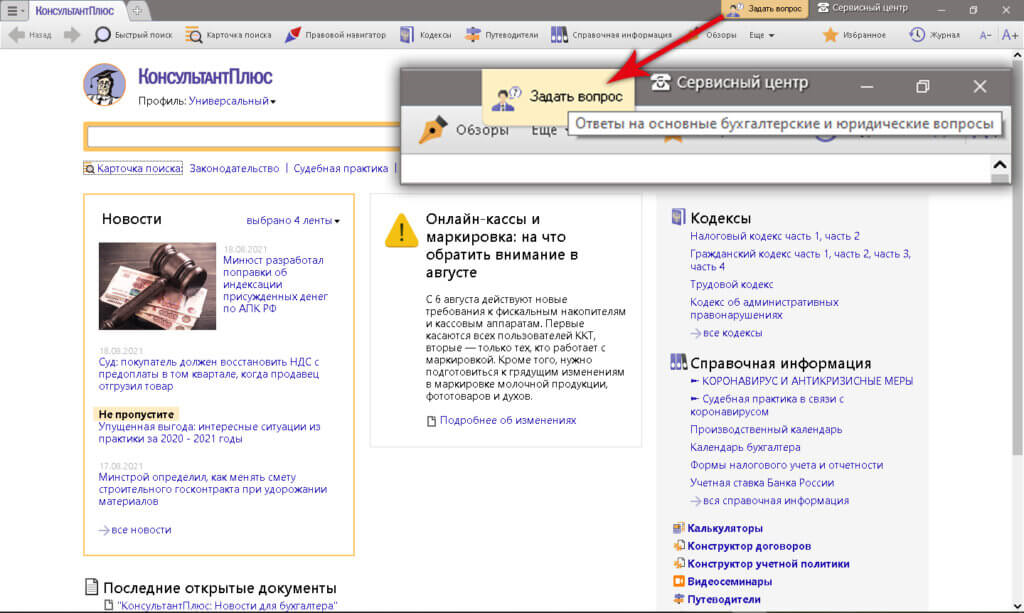Expand the выбрано 4 ленты dropdown
1024x613 pixels.
pyautogui.click(x=293, y=221)
